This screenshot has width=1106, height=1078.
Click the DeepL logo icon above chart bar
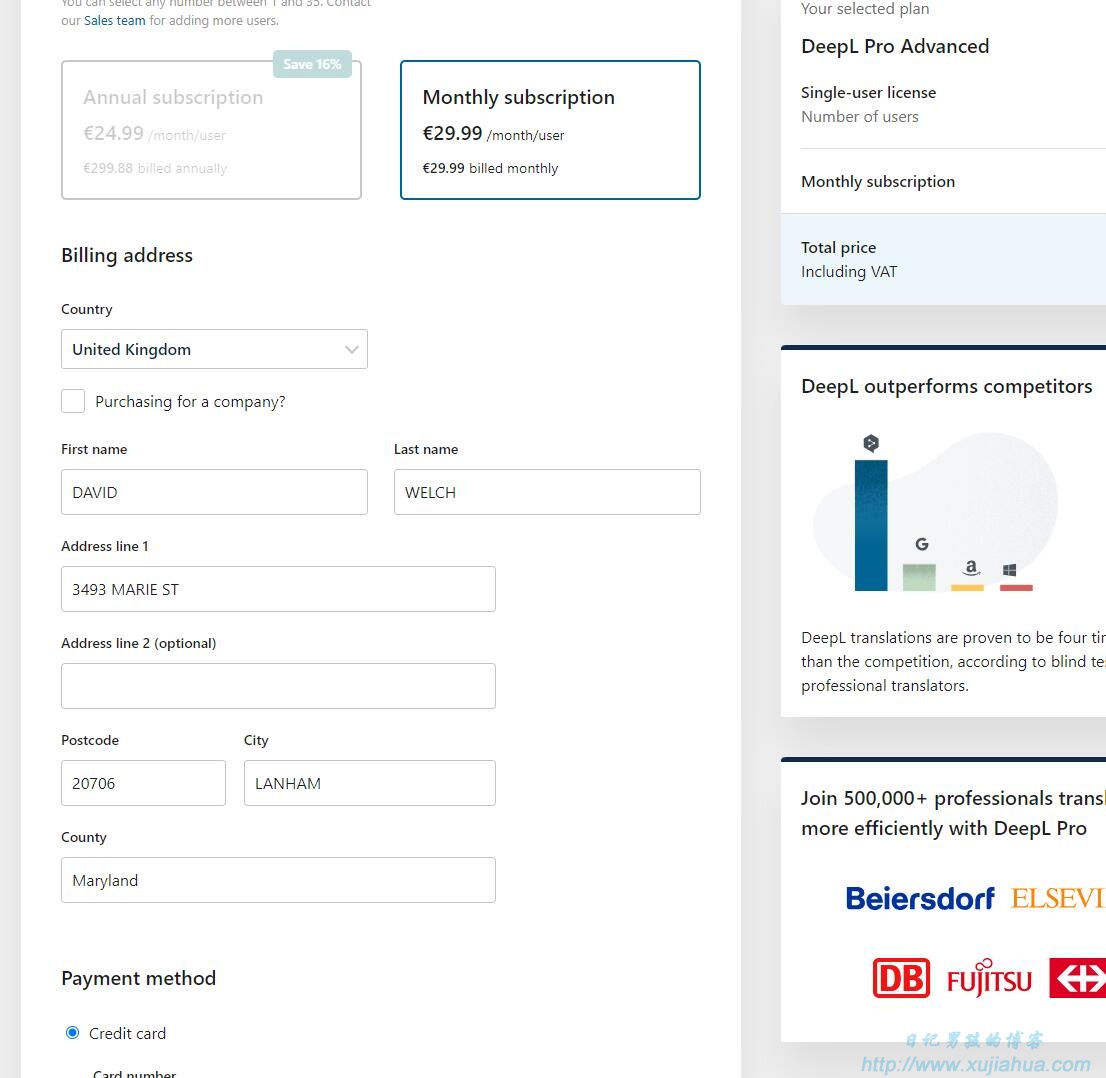point(871,443)
